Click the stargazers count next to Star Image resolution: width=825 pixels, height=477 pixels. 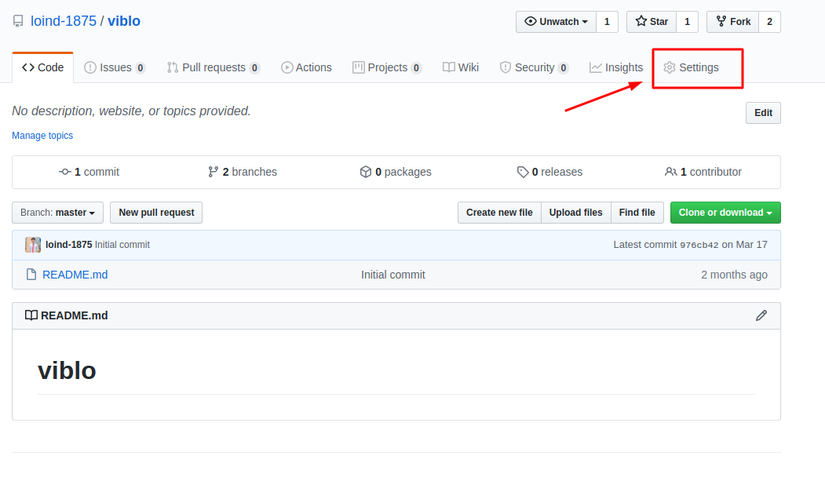click(x=687, y=22)
